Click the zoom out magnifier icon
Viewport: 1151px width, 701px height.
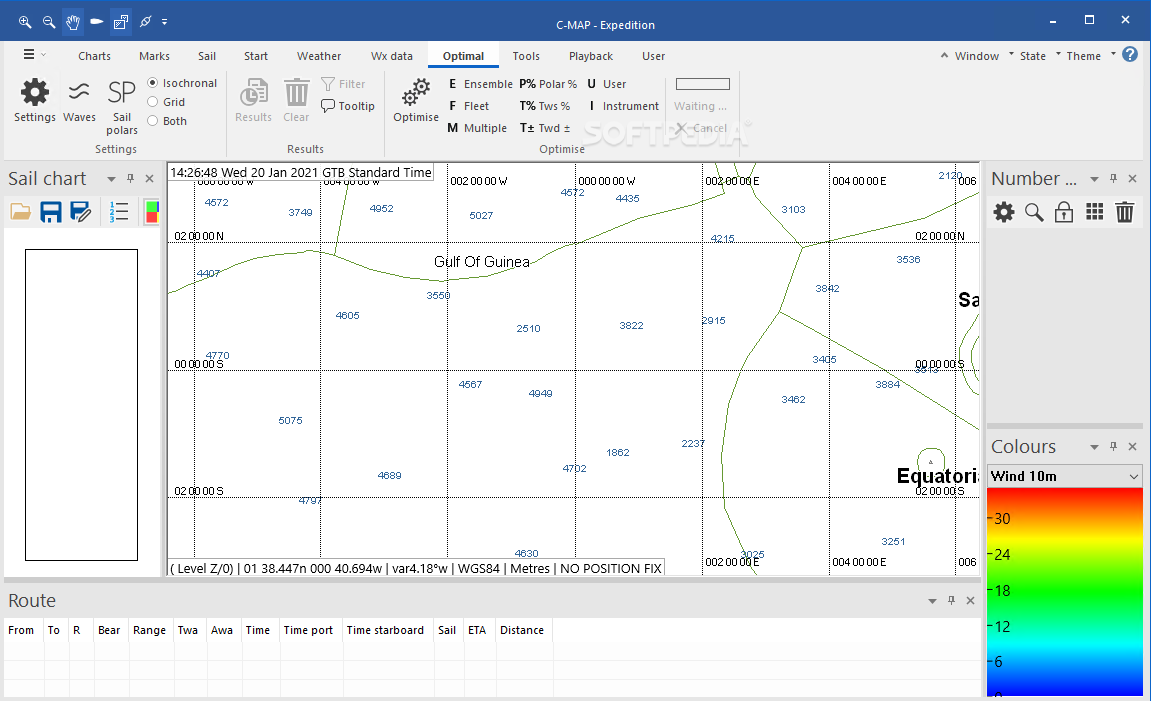[x=49, y=22]
